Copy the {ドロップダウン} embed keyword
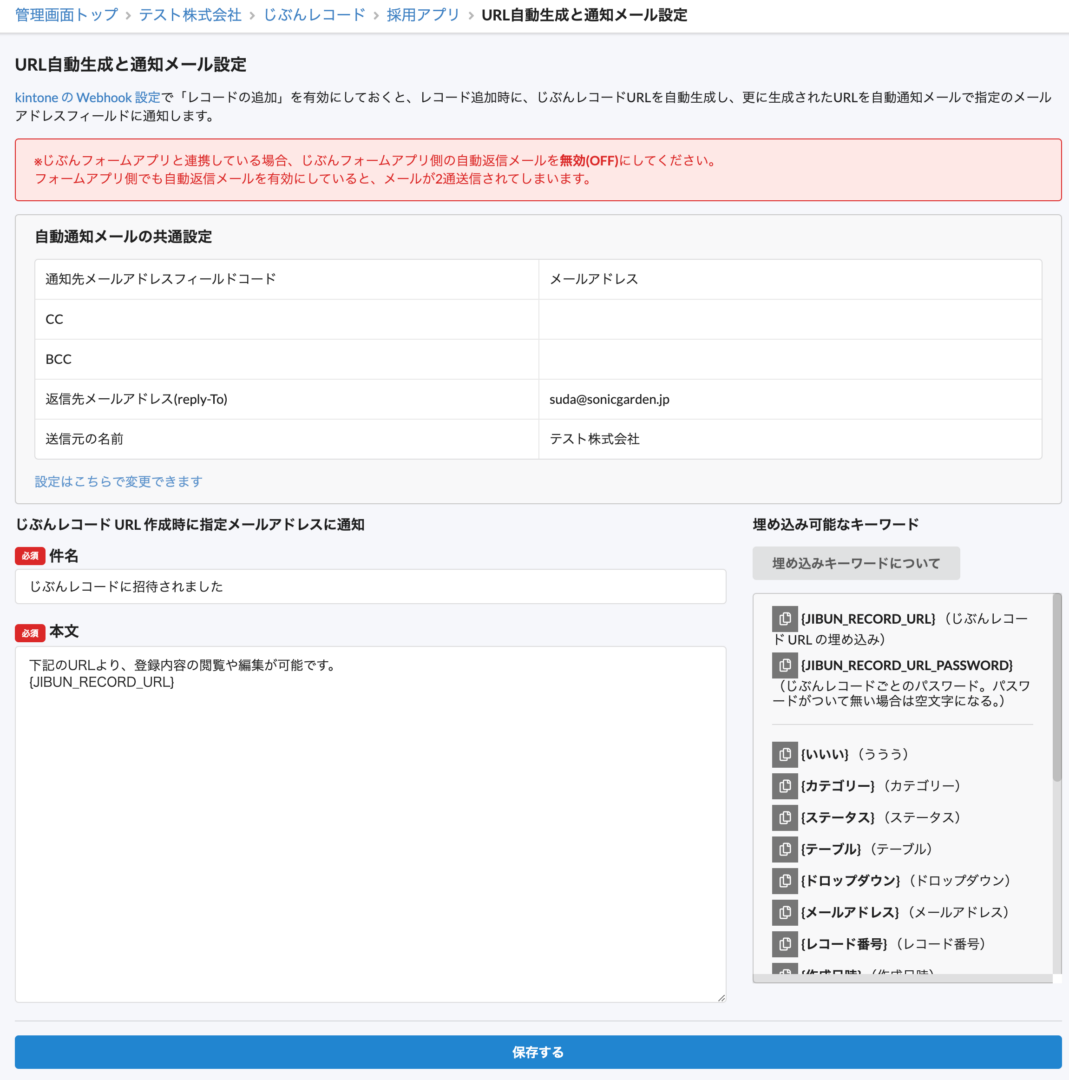This screenshot has height=1080, width=1069. click(784, 881)
